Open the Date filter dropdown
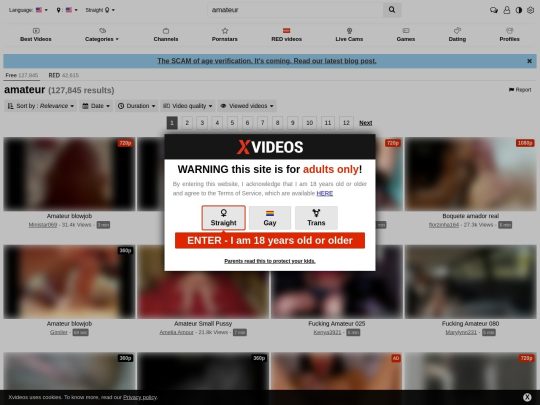540x405 pixels. 96,106
